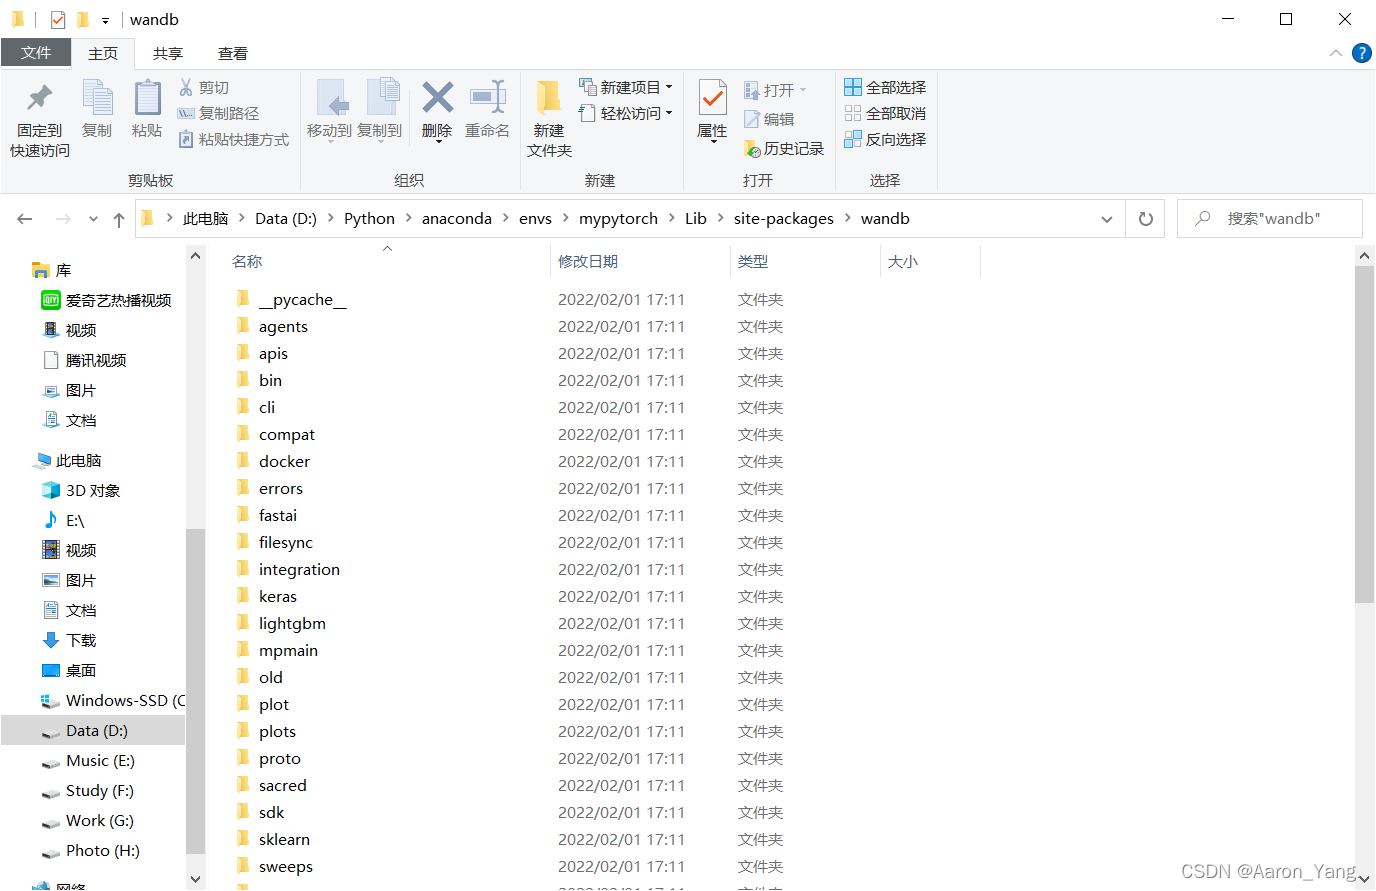Expand the chevron after envs in breadcrumb
1376x891 pixels.
point(566,219)
